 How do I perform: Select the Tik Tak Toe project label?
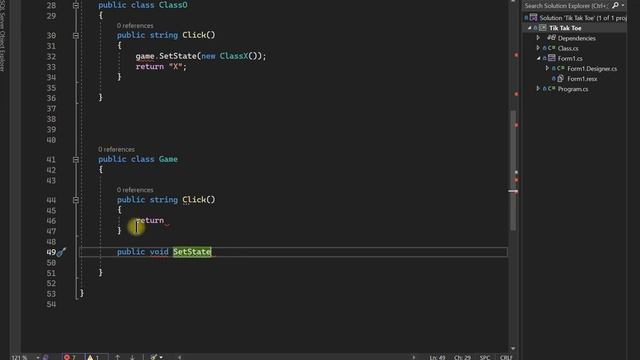[x=565, y=28]
